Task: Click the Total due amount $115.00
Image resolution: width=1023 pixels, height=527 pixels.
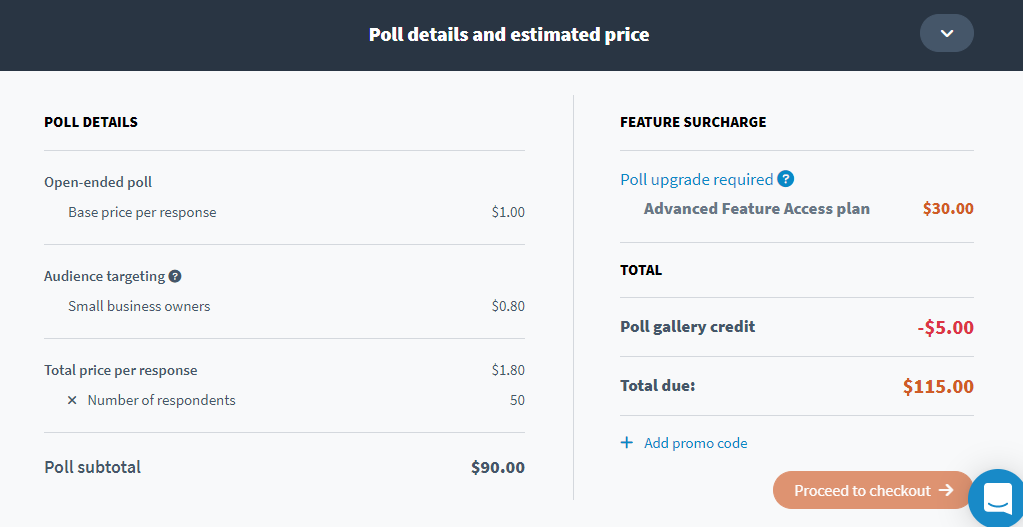Action: (x=938, y=387)
